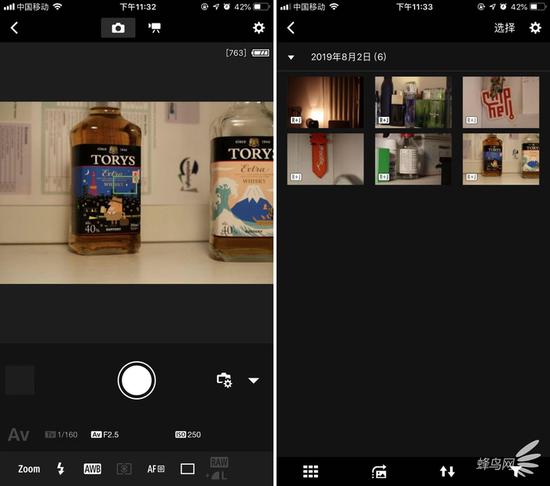The height and width of the screenshot is (486, 550).
Task: Change RAW image quality setting
Action: 219,468
